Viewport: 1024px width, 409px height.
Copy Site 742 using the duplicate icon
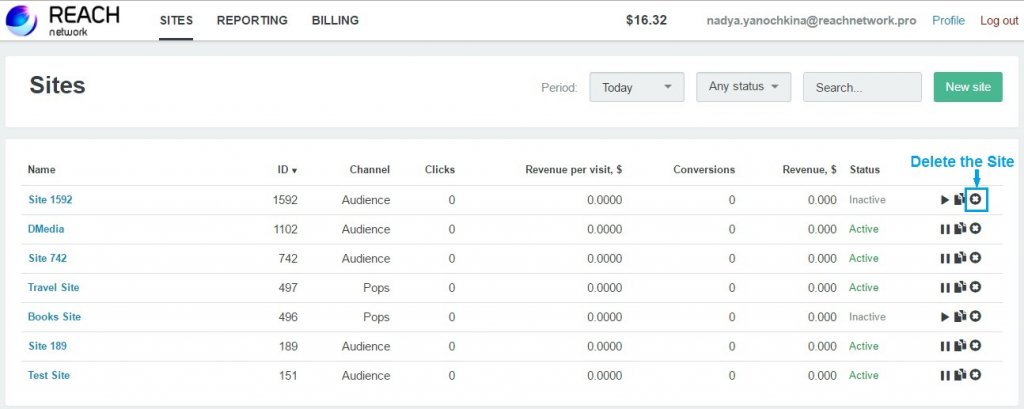(960, 258)
